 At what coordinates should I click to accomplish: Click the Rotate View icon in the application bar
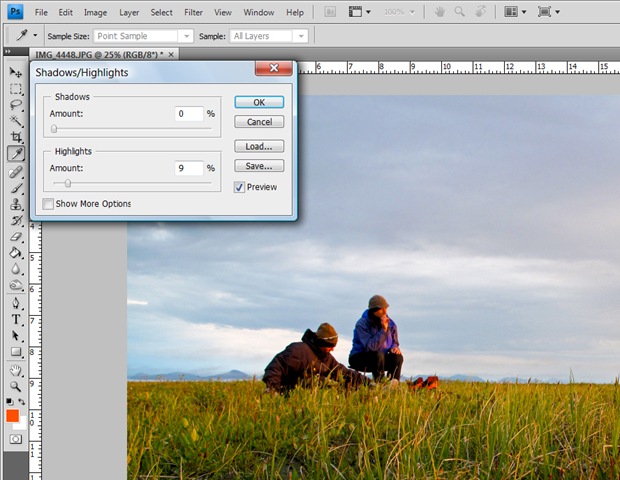point(480,12)
